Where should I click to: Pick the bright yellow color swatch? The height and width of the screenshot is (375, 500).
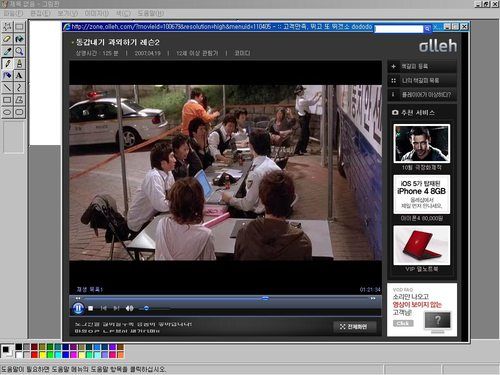pyautogui.click(x=42, y=355)
